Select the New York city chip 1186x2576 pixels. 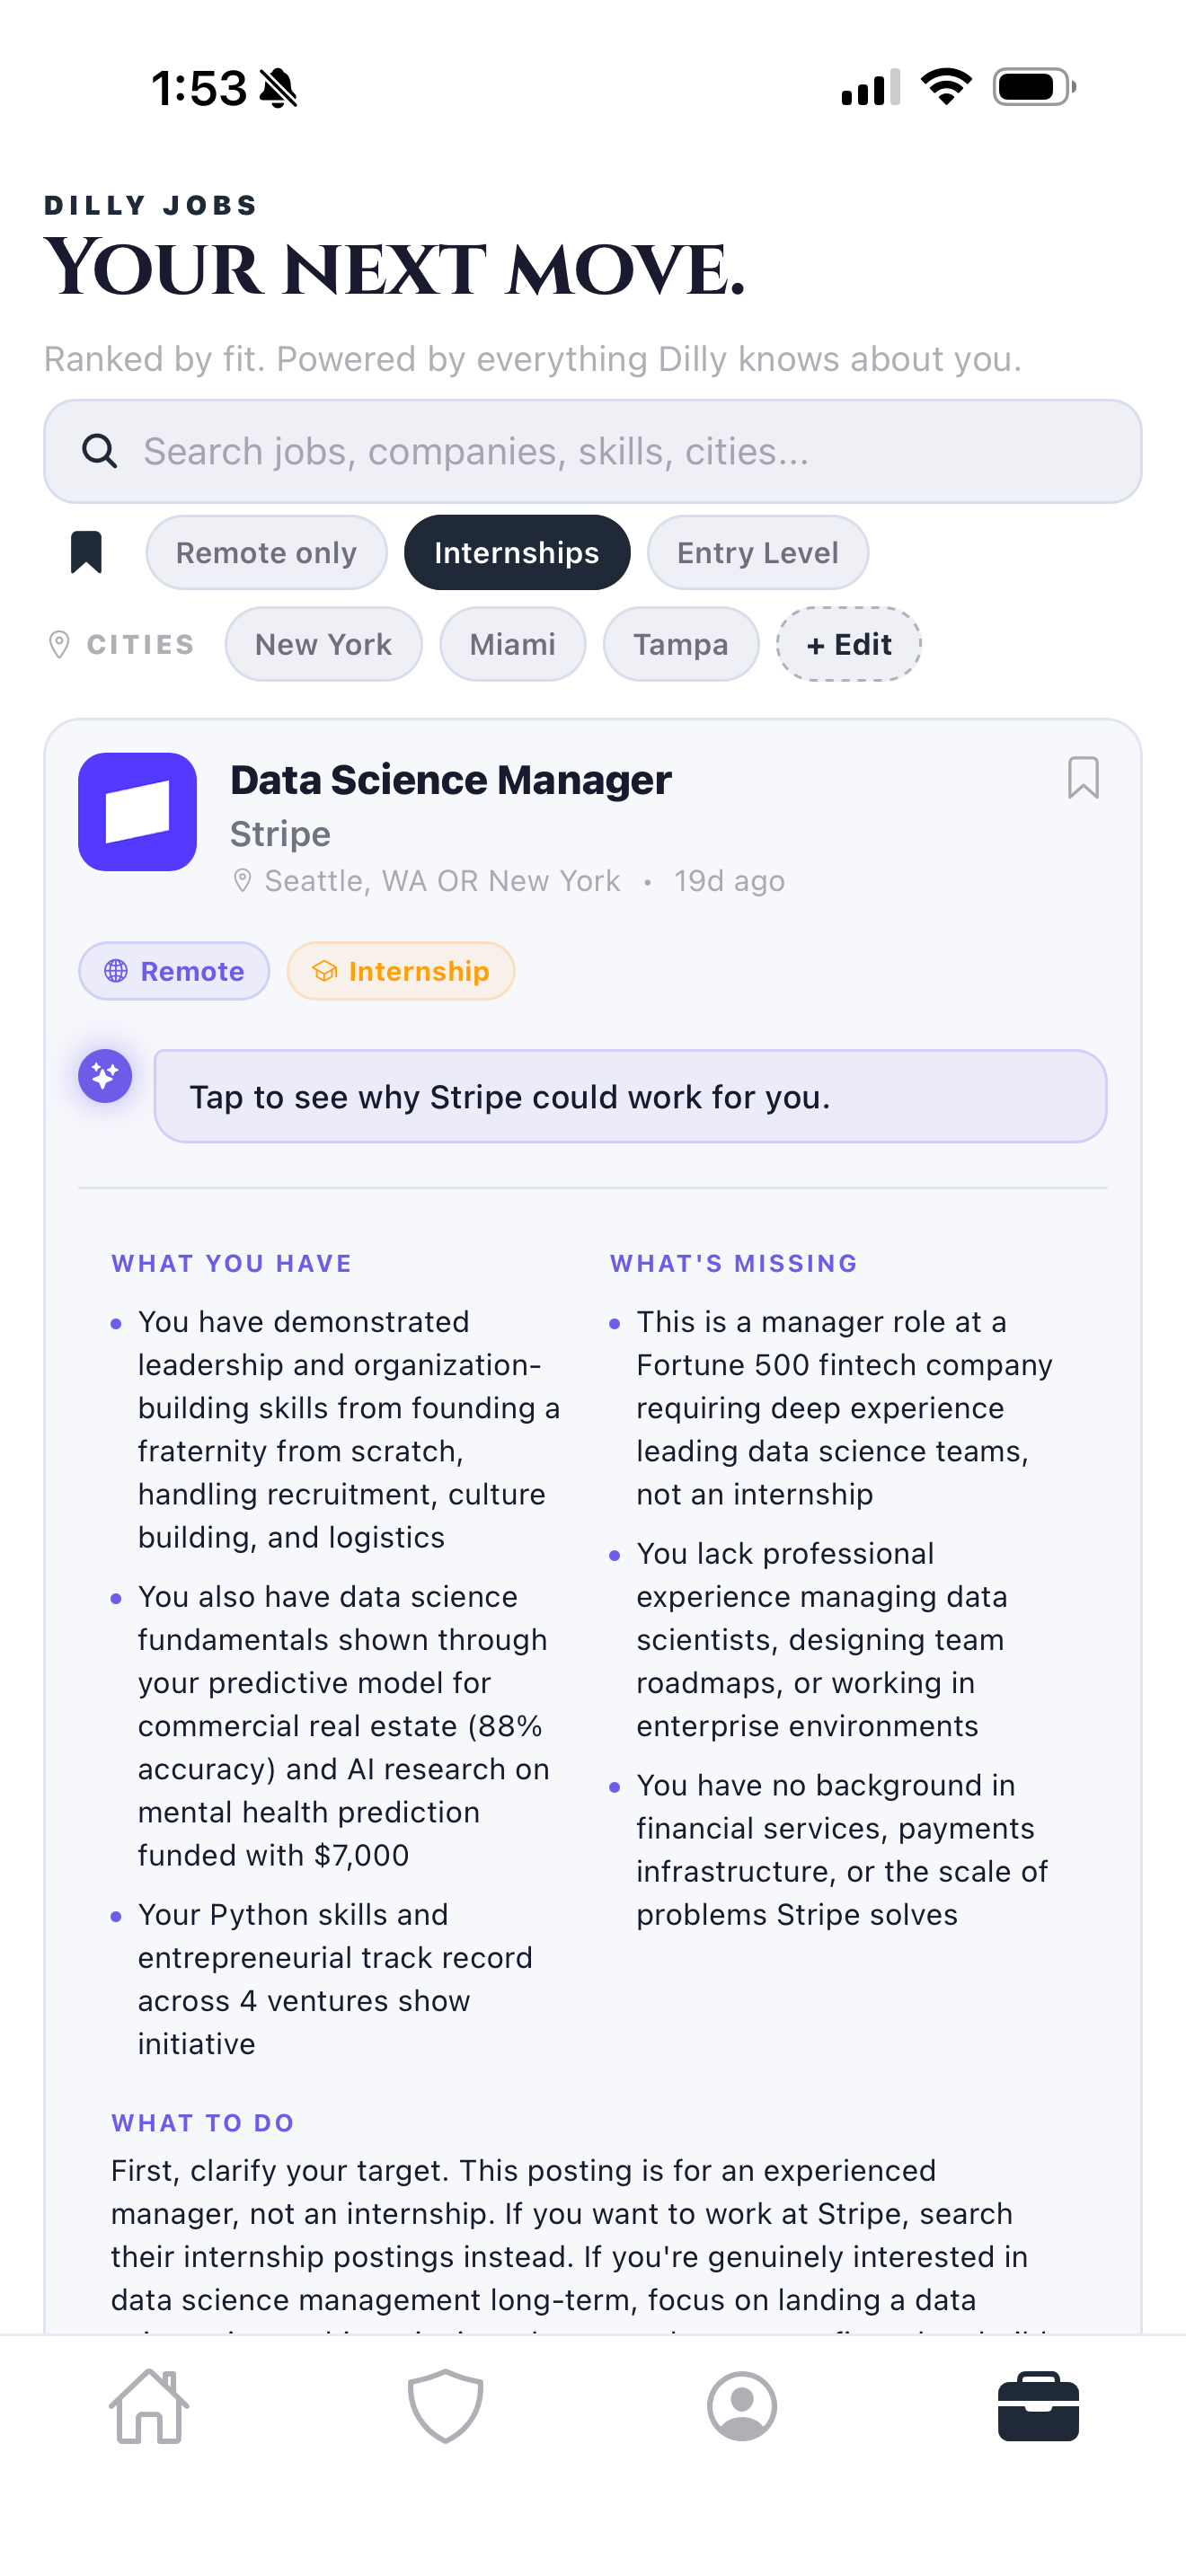click(323, 645)
